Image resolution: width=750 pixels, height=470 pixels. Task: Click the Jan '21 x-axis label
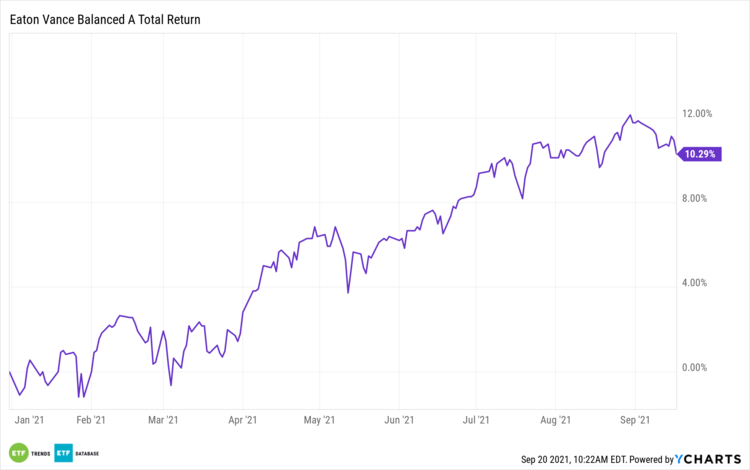pos(30,420)
